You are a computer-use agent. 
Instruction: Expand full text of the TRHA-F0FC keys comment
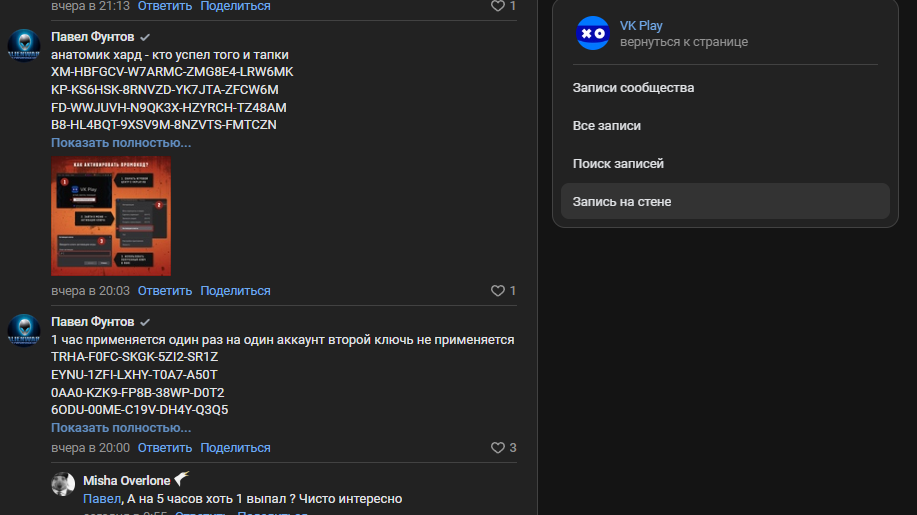121,428
